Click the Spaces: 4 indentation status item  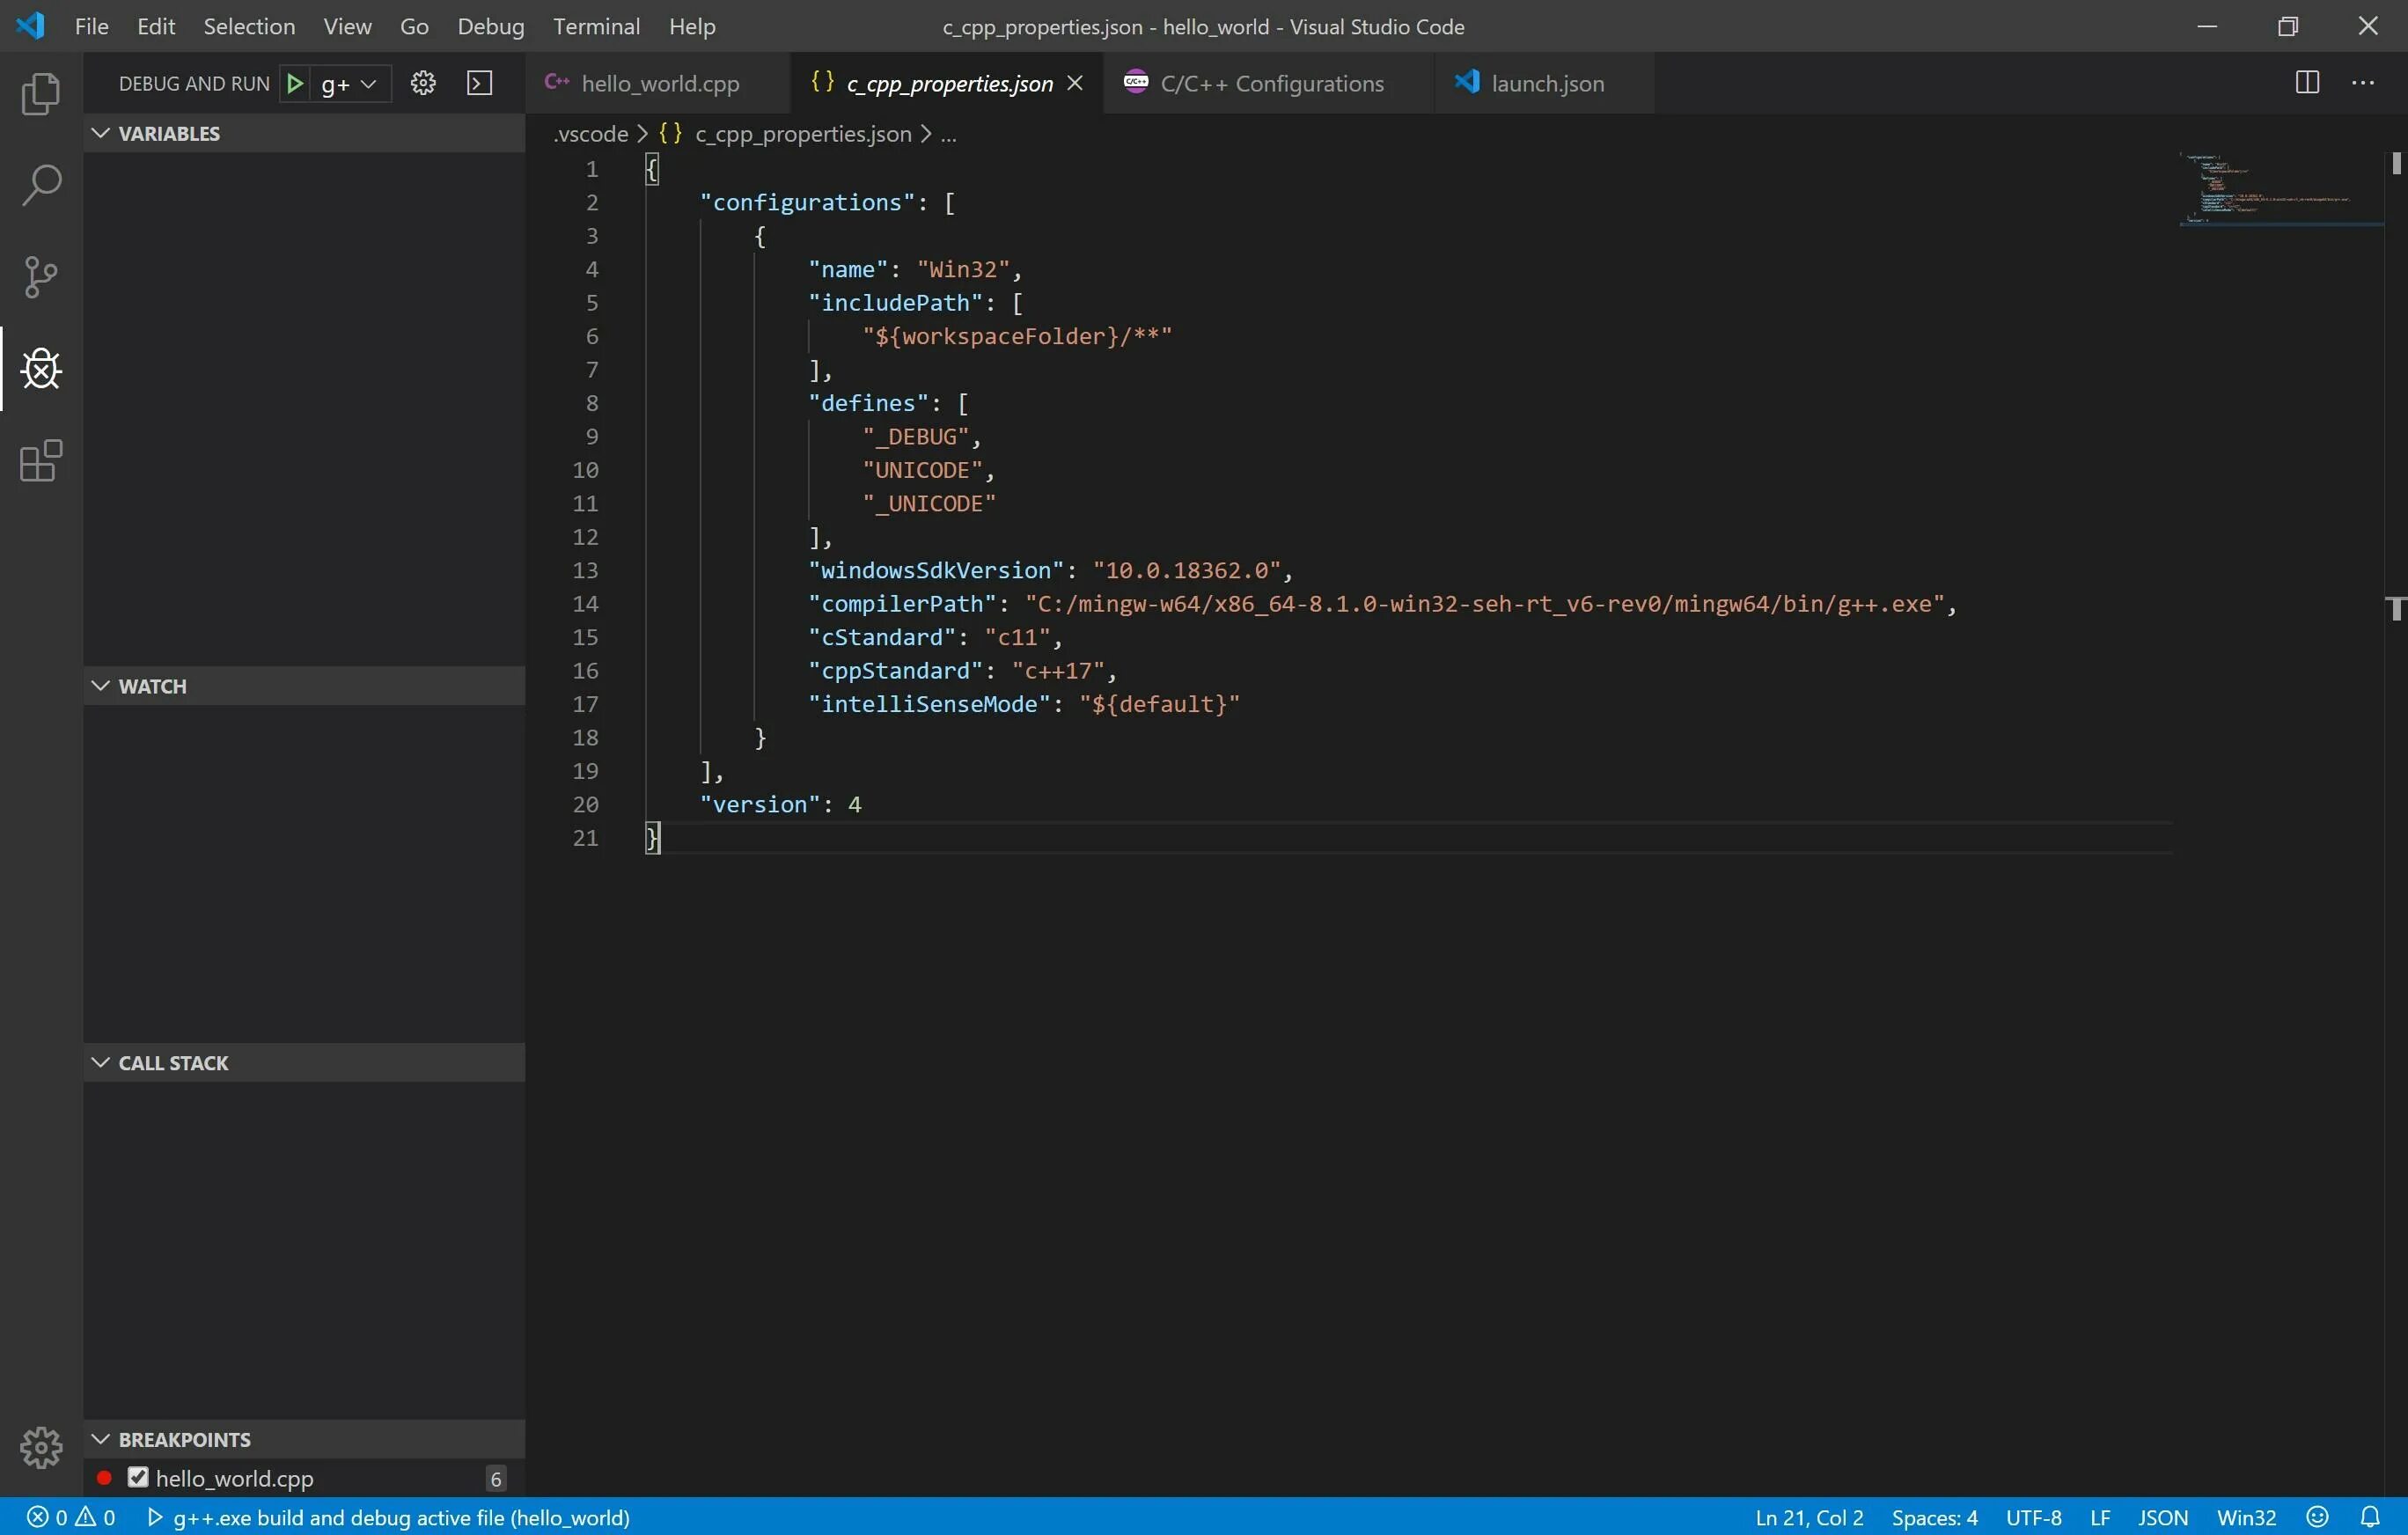click(x=1934, y=1517)
